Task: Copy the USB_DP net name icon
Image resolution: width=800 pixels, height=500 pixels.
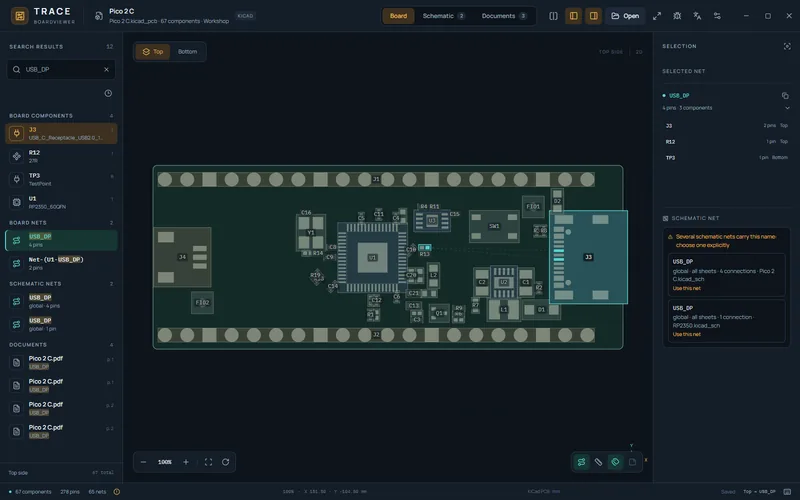Action: pos(785,95)
